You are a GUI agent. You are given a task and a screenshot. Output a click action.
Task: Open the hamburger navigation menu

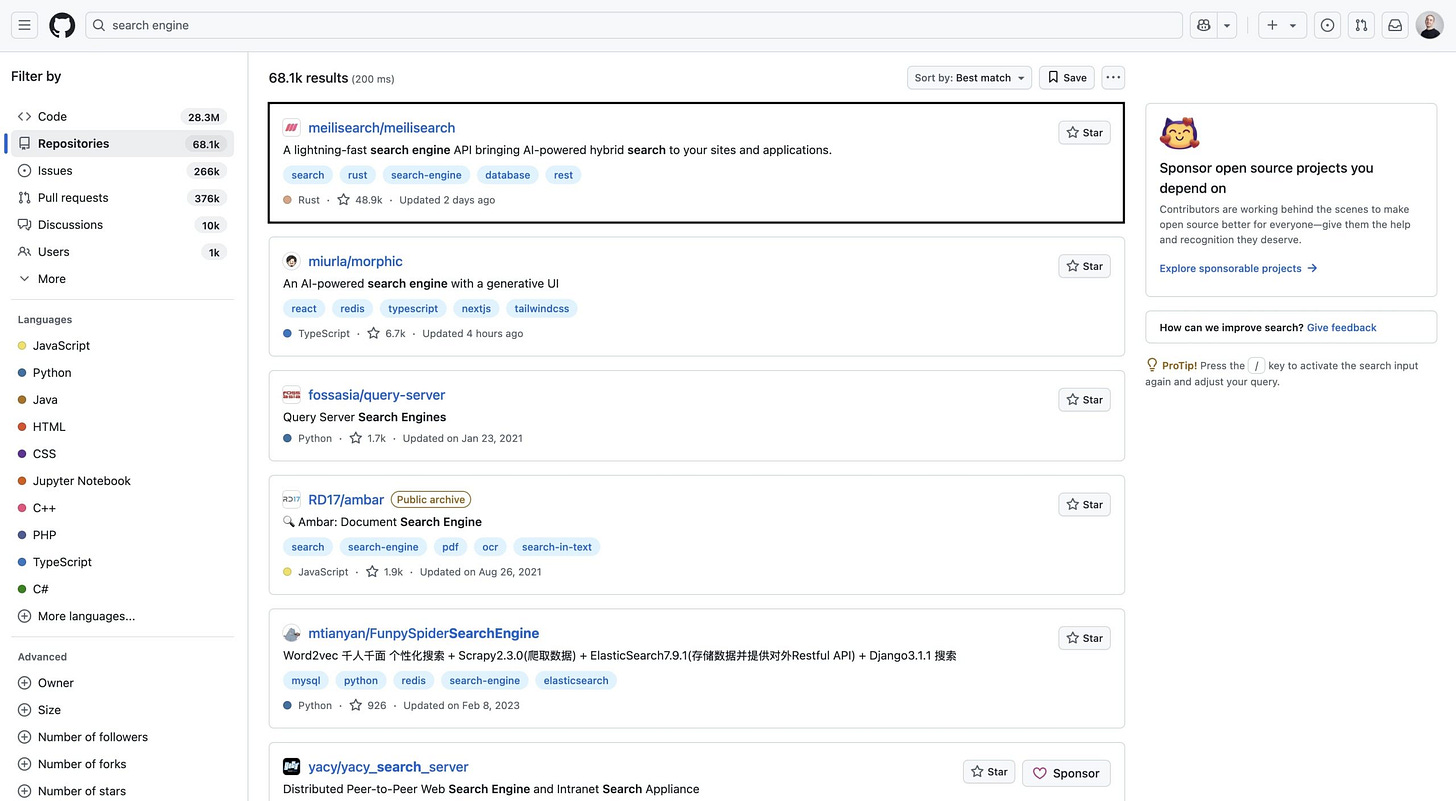click(x=25, y=25)
